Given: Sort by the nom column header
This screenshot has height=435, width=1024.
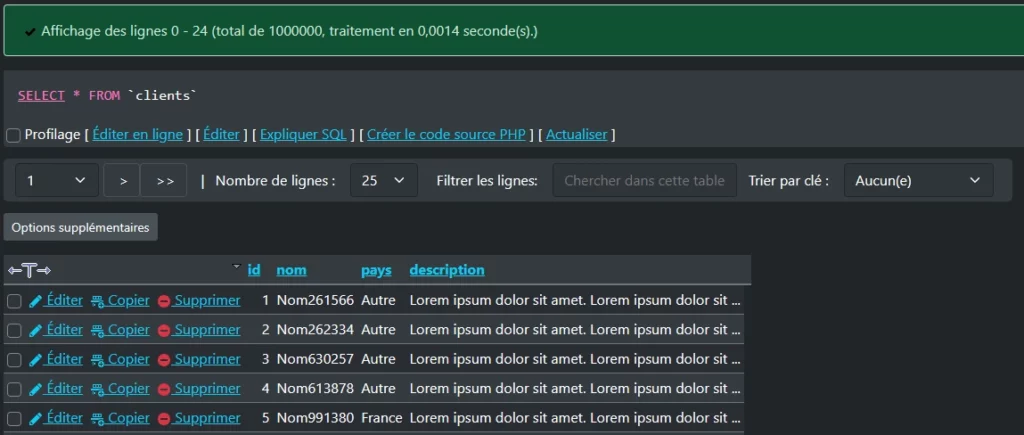Looking at the screenshot, I should click(x=291, y=270).
